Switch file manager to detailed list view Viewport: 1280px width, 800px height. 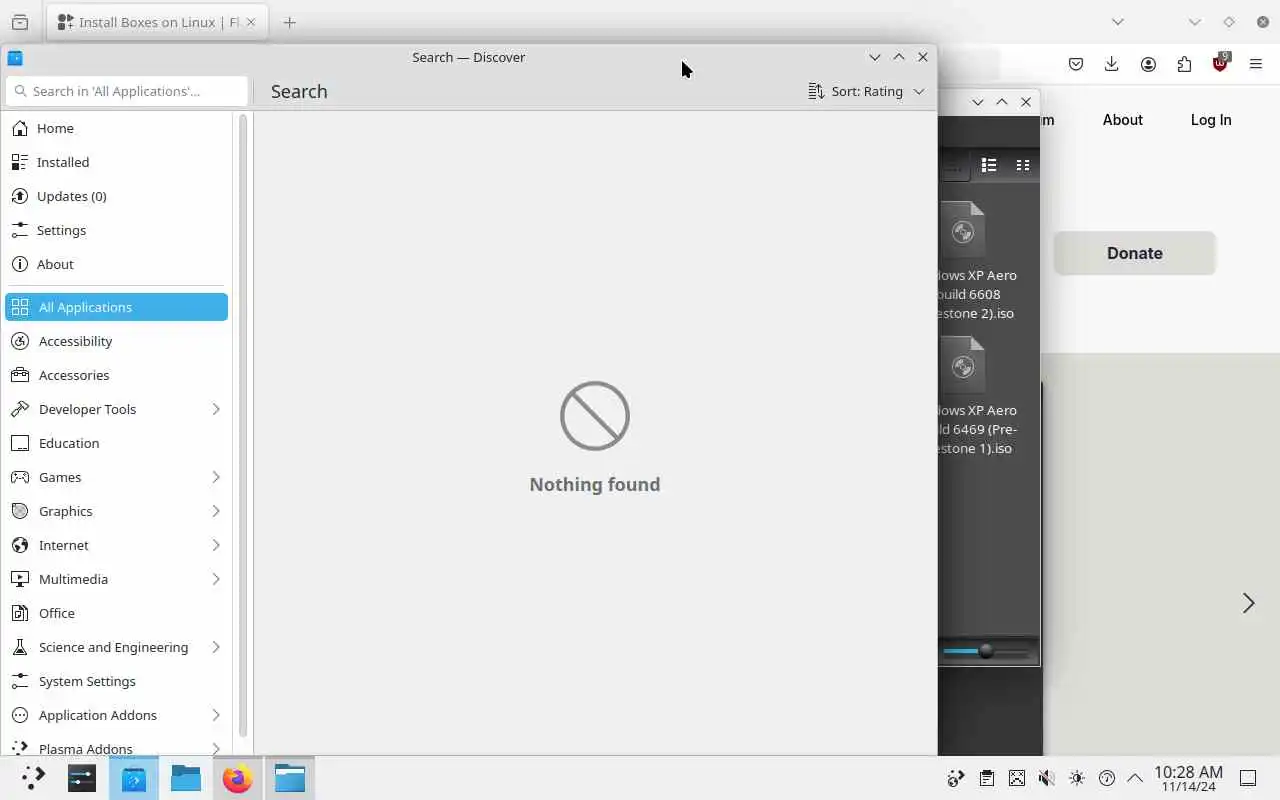(x=989, y=165)
